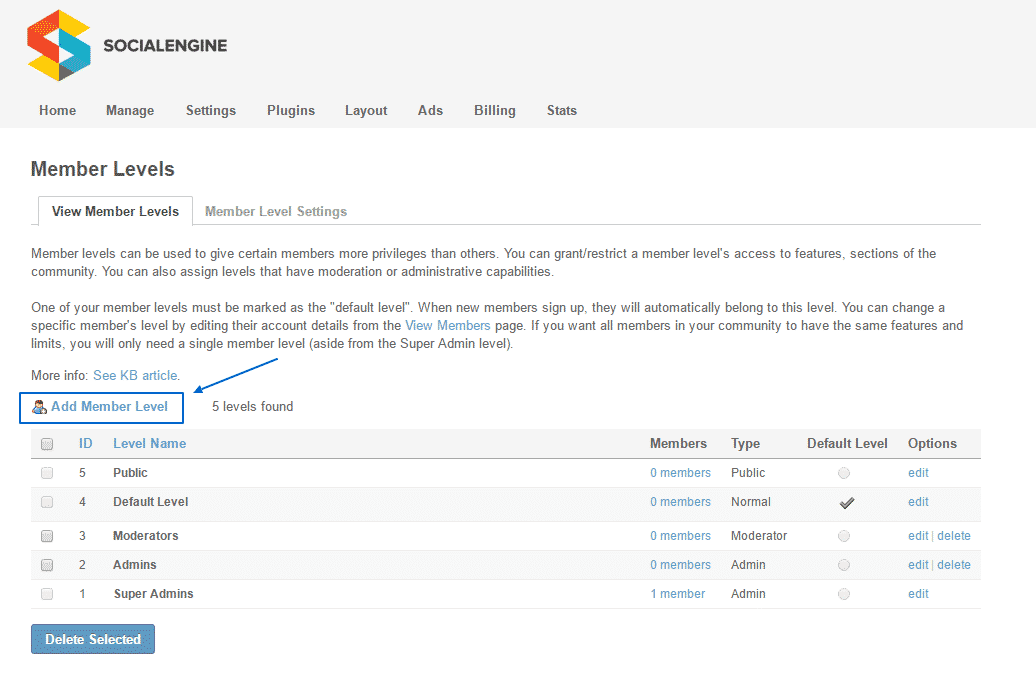The height and width of the screenshot is (682, 1036).
Task: View the 1 member link for Super Admins
Action: 677,594
